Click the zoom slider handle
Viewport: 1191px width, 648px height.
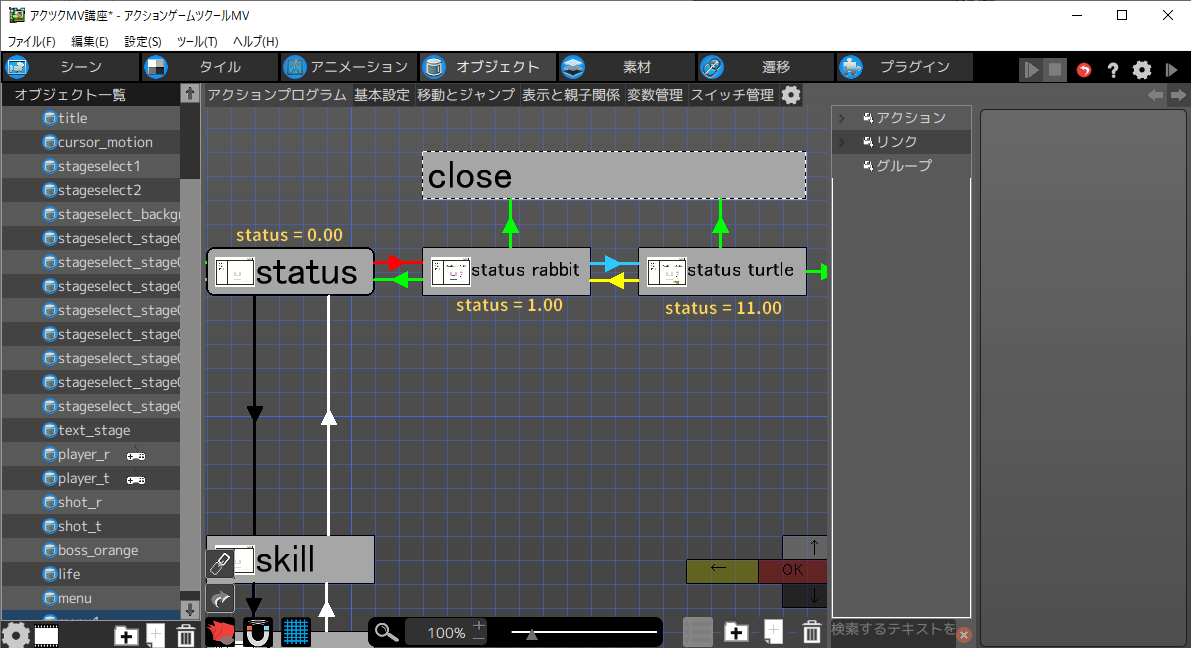click(x=533, y=633)
